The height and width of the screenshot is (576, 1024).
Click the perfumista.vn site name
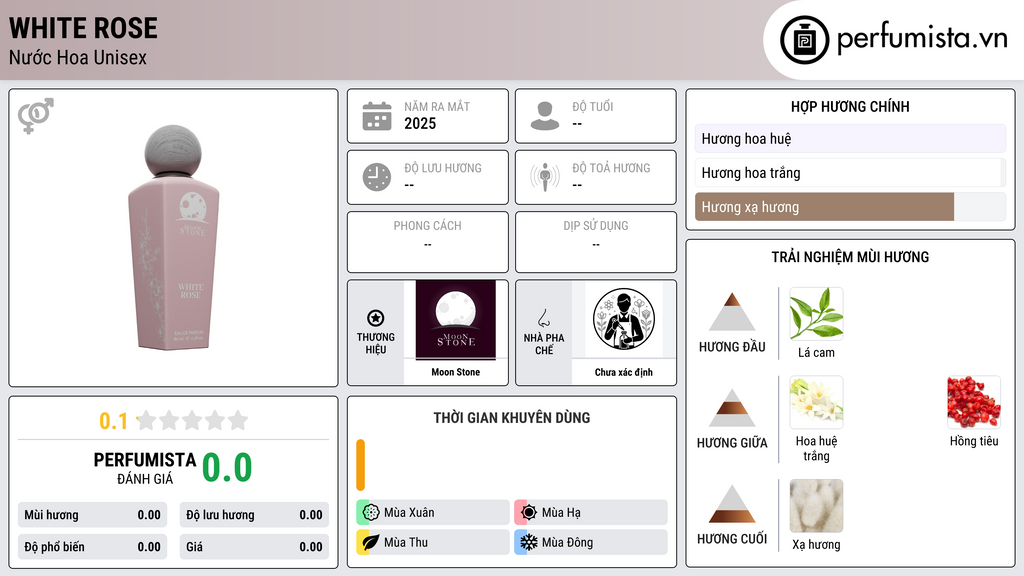pyautogui.click(x=922, y=39)
